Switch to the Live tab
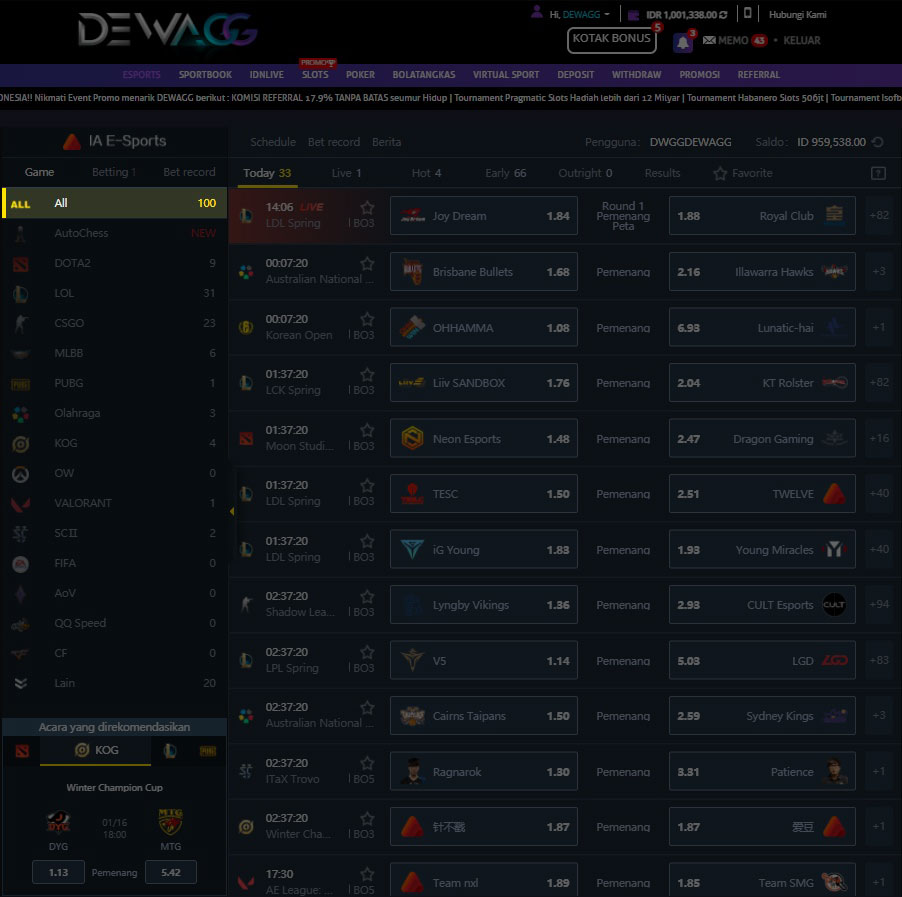The image size is (902, 897). [346, 173]
